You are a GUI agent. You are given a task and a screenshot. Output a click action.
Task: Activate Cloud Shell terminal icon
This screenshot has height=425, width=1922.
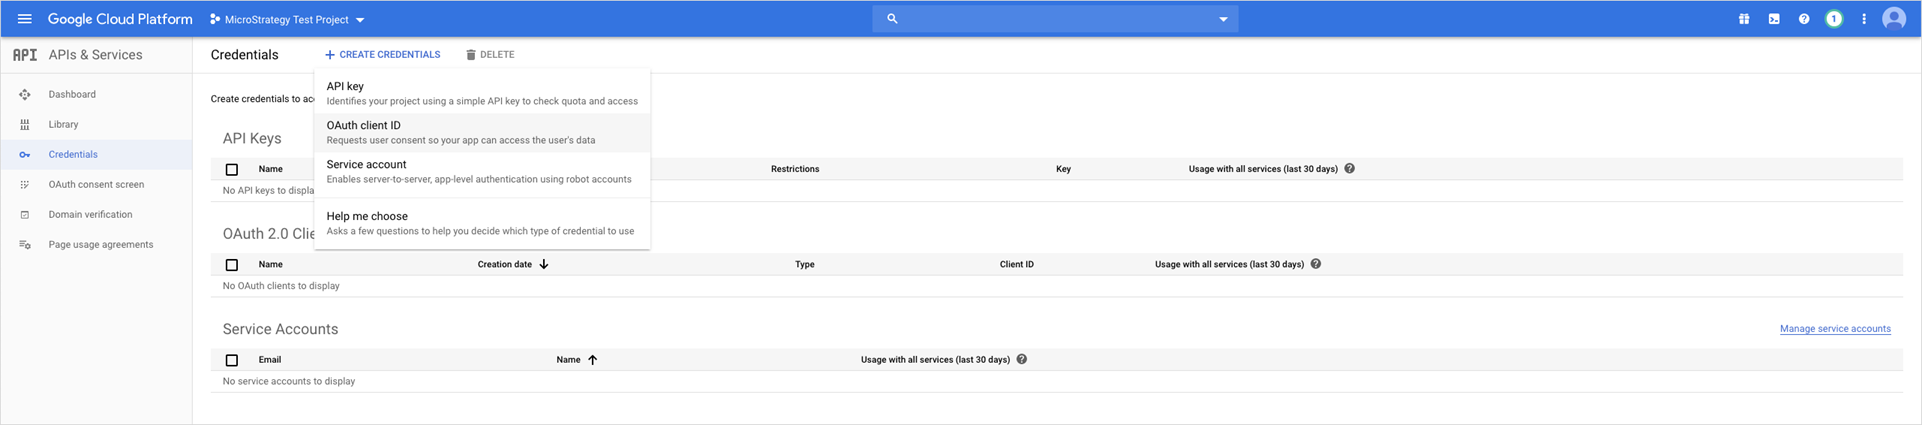(x=1774, y=19)
